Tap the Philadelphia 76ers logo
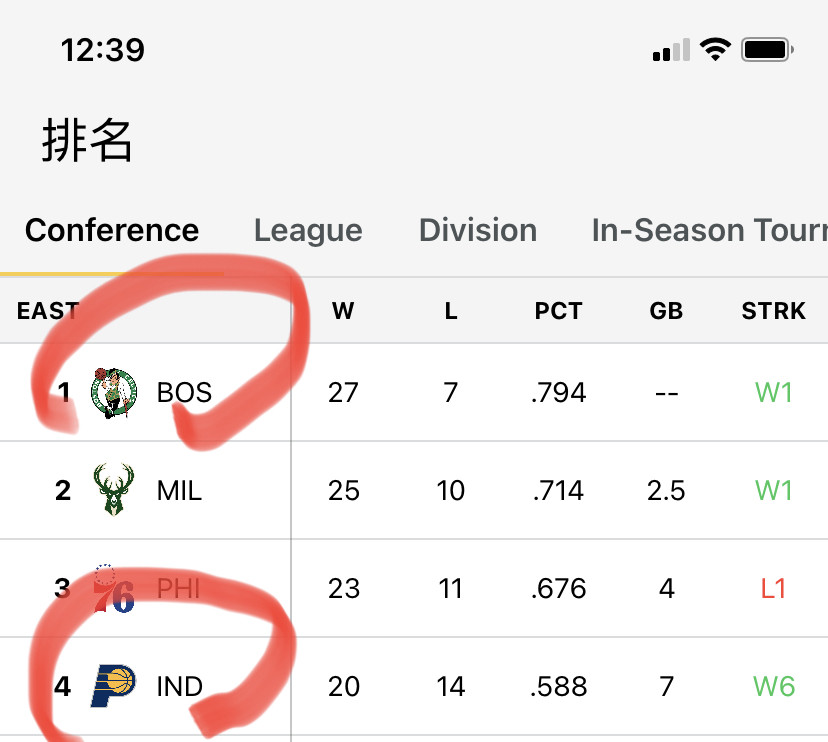 (114, 588)
